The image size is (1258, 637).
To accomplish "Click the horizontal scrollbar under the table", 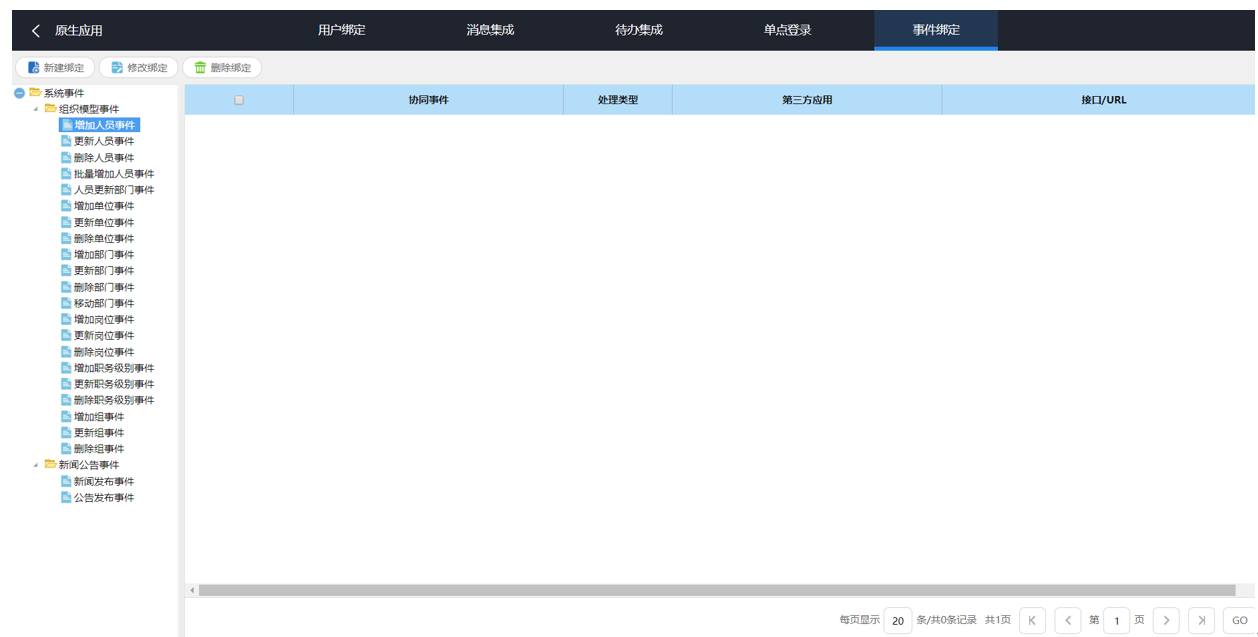I will pos(717,590).
